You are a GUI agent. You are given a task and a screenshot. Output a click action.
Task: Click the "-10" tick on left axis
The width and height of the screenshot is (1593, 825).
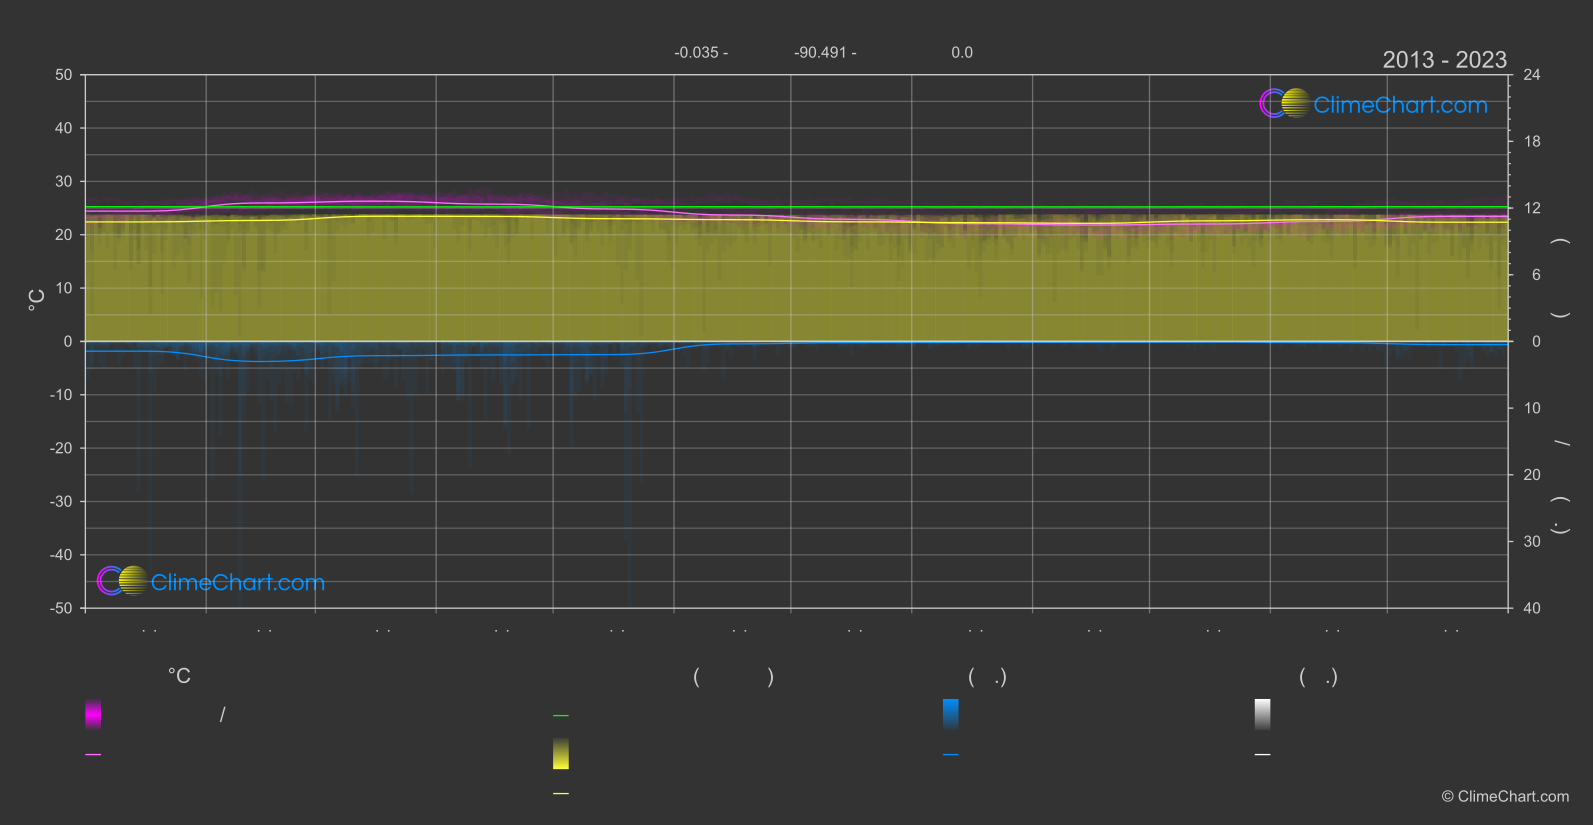point(61,395)
